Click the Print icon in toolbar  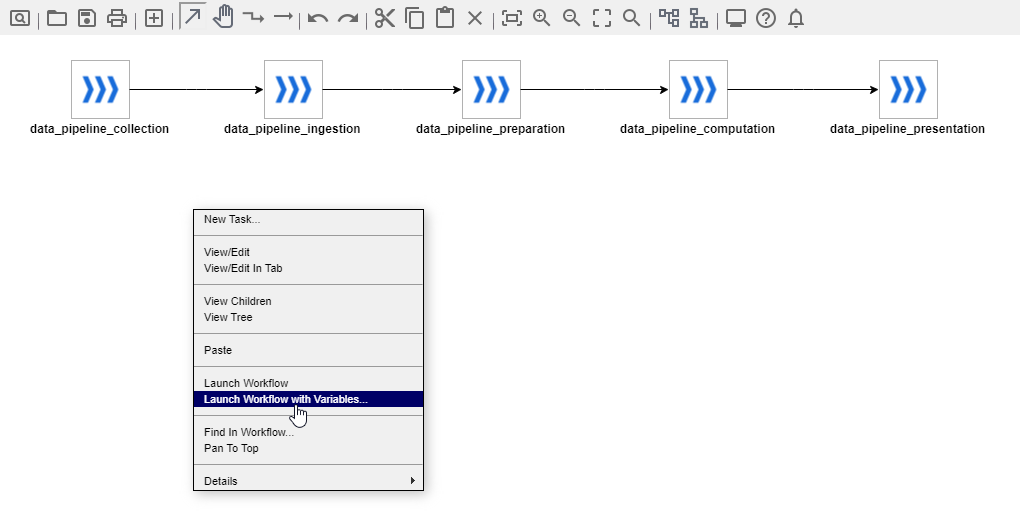pyautogui.click(x=117, y=18)
